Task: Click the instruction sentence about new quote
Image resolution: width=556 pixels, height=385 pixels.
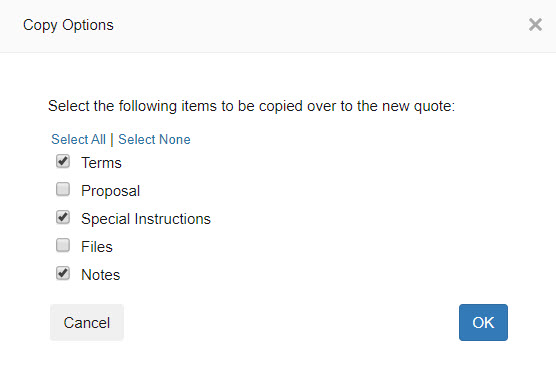Action: 251,106
